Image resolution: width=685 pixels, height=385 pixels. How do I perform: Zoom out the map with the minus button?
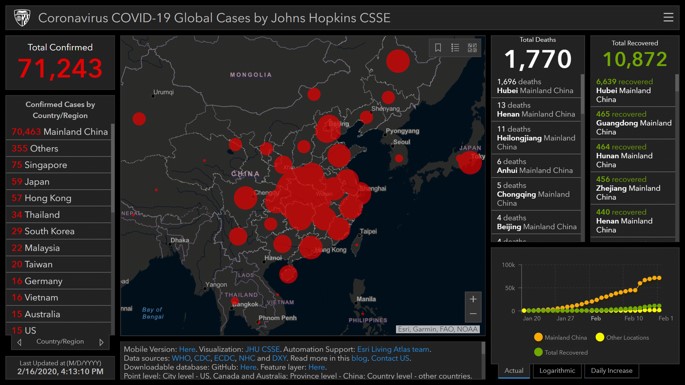pos(473,314)
